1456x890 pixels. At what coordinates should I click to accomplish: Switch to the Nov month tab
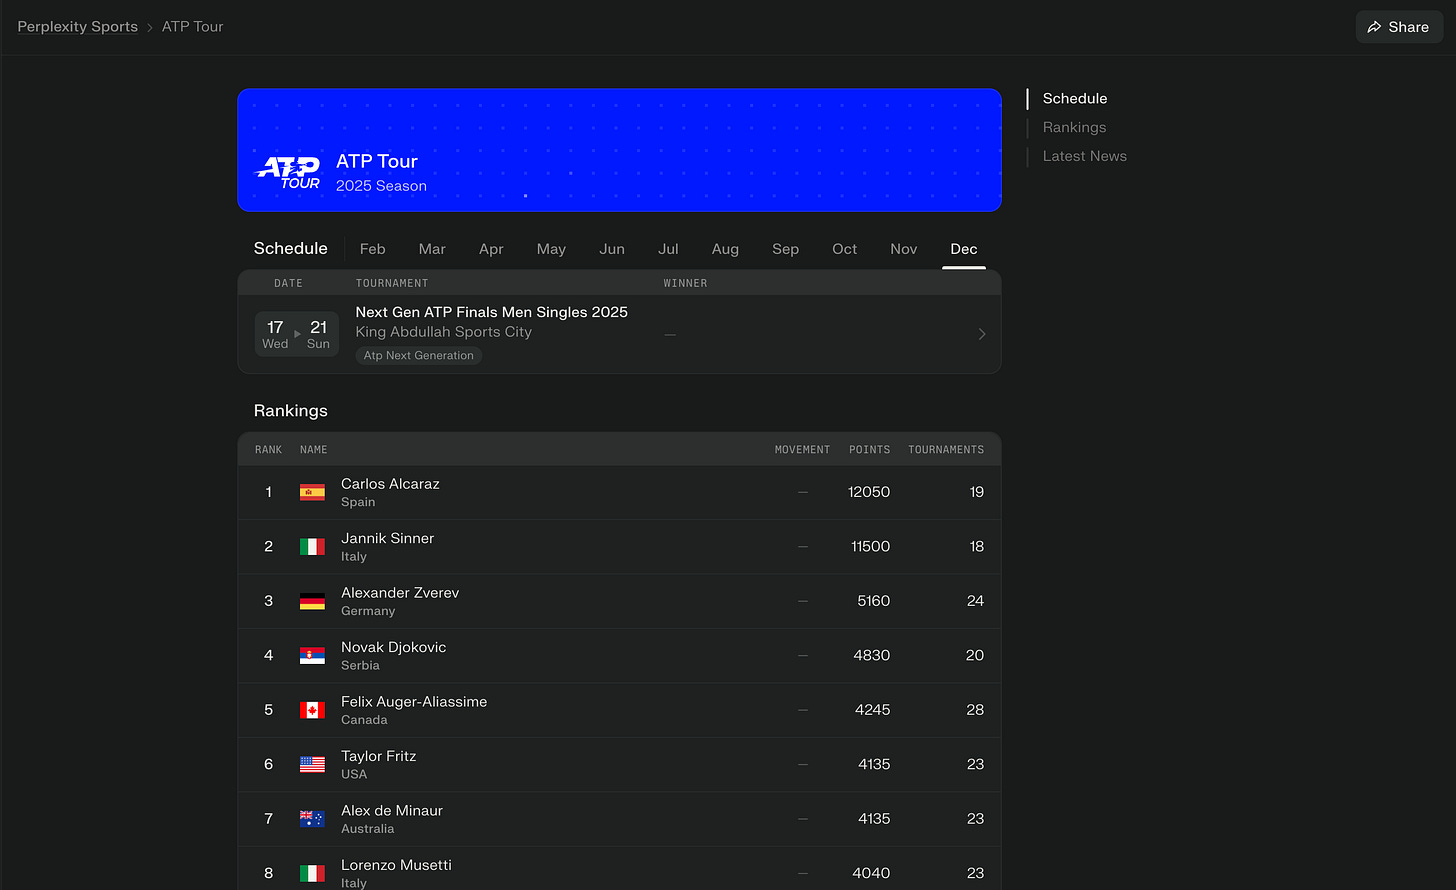click(903, 249)
